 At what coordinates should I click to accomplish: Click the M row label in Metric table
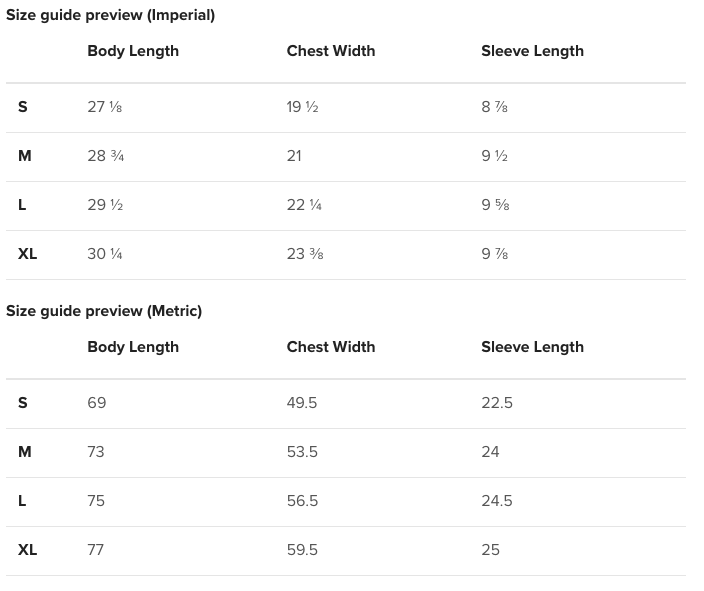tap(25, 452)
